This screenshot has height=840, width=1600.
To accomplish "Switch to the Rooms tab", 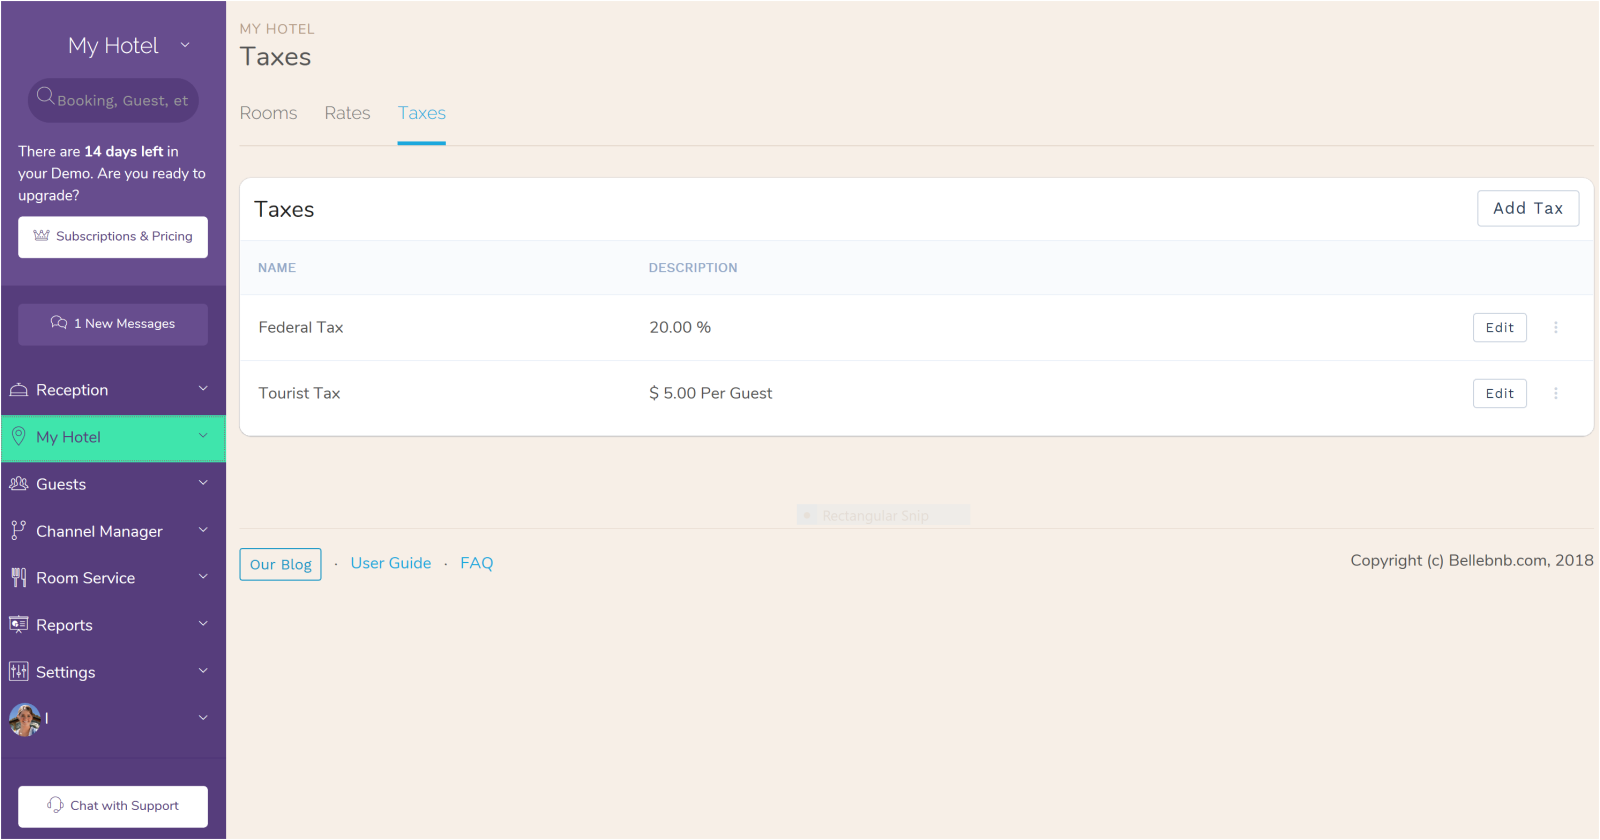I will [x=268, y=113].
